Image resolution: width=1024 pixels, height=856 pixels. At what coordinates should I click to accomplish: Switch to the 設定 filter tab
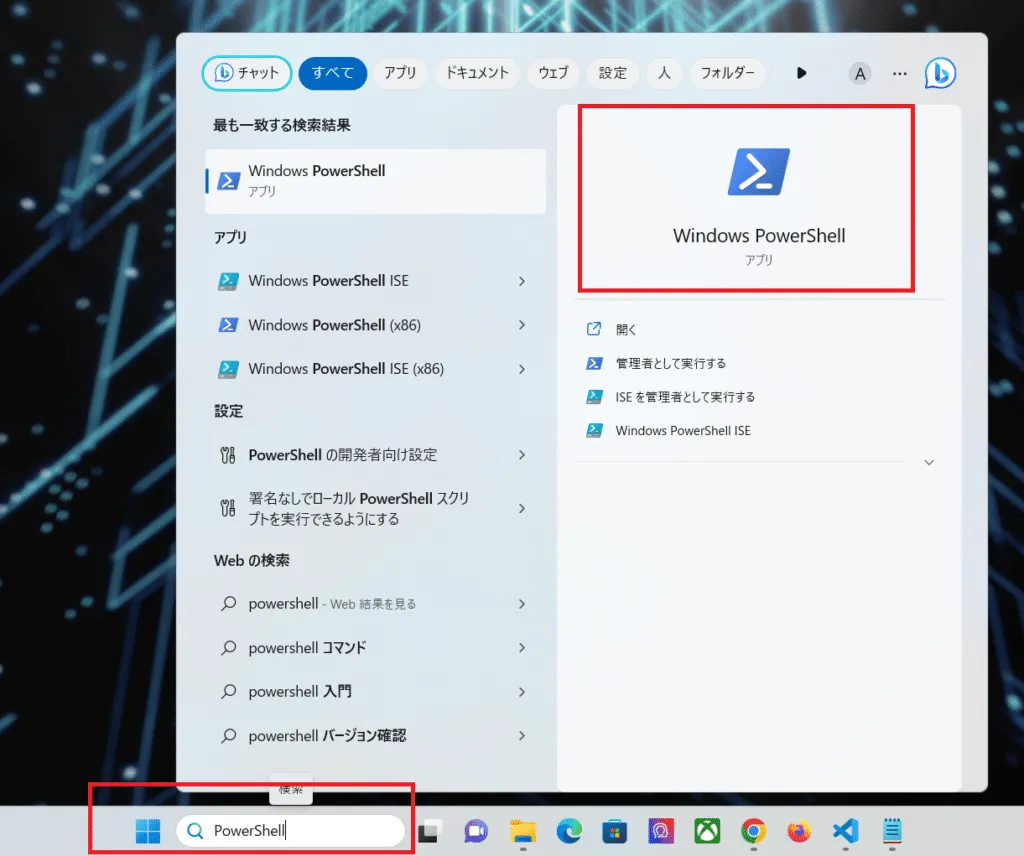(613, 72)
